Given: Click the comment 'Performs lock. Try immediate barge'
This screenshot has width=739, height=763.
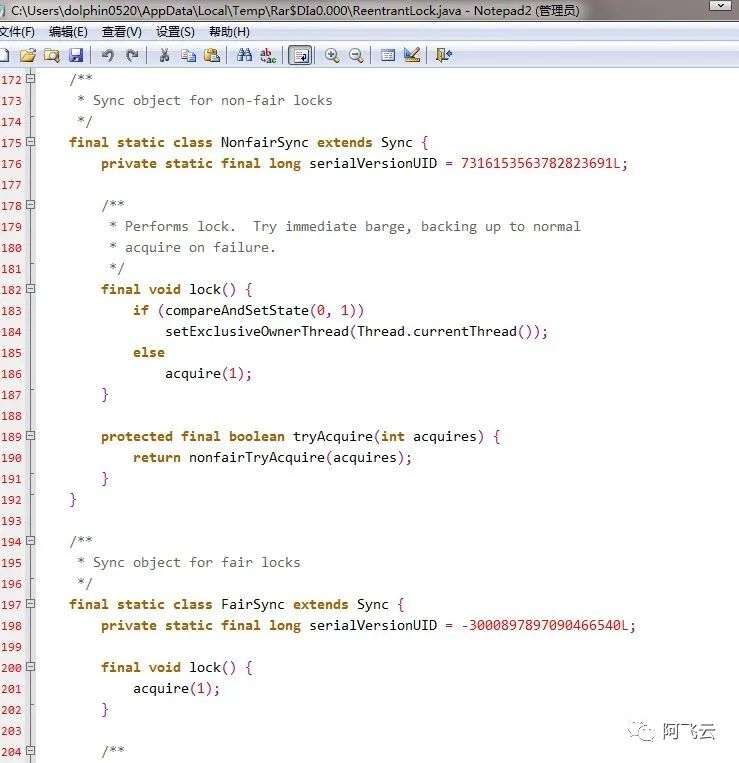Looking at the screenshot, I should pos(268,227).
